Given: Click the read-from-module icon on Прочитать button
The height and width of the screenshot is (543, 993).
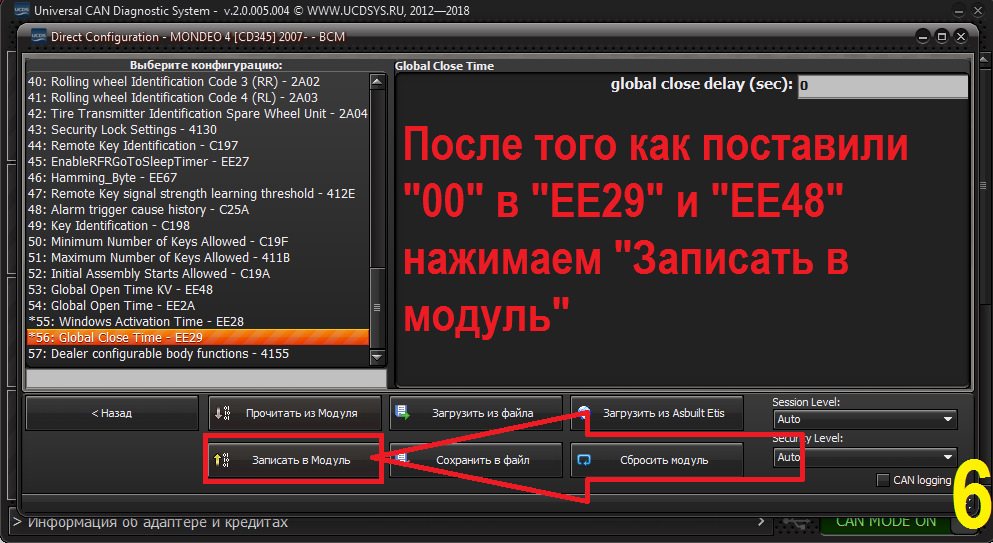Looking at the screenshot, I should click(x=222, y=413).
